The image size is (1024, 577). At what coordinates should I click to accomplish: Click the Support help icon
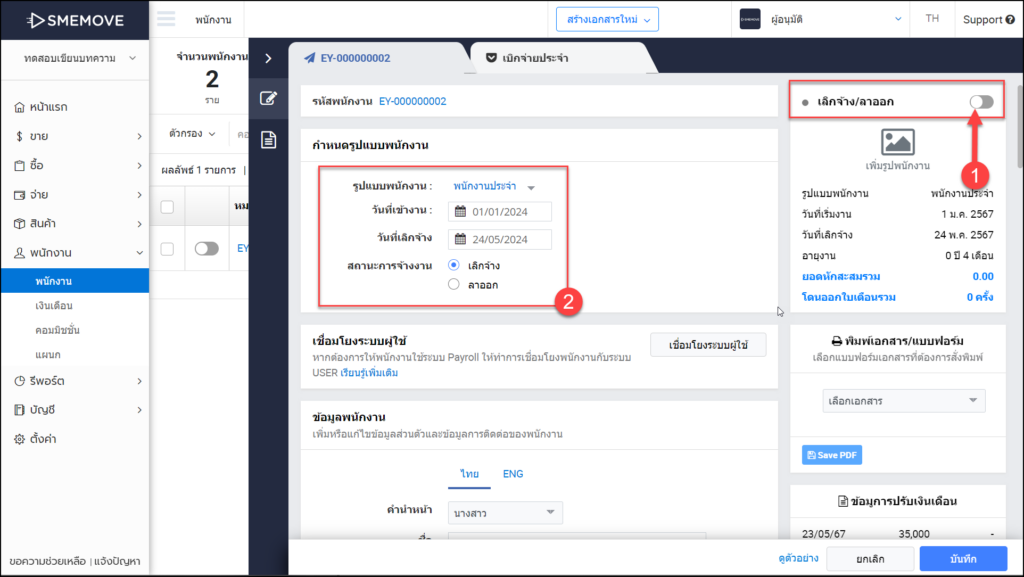click(1009, 20)
